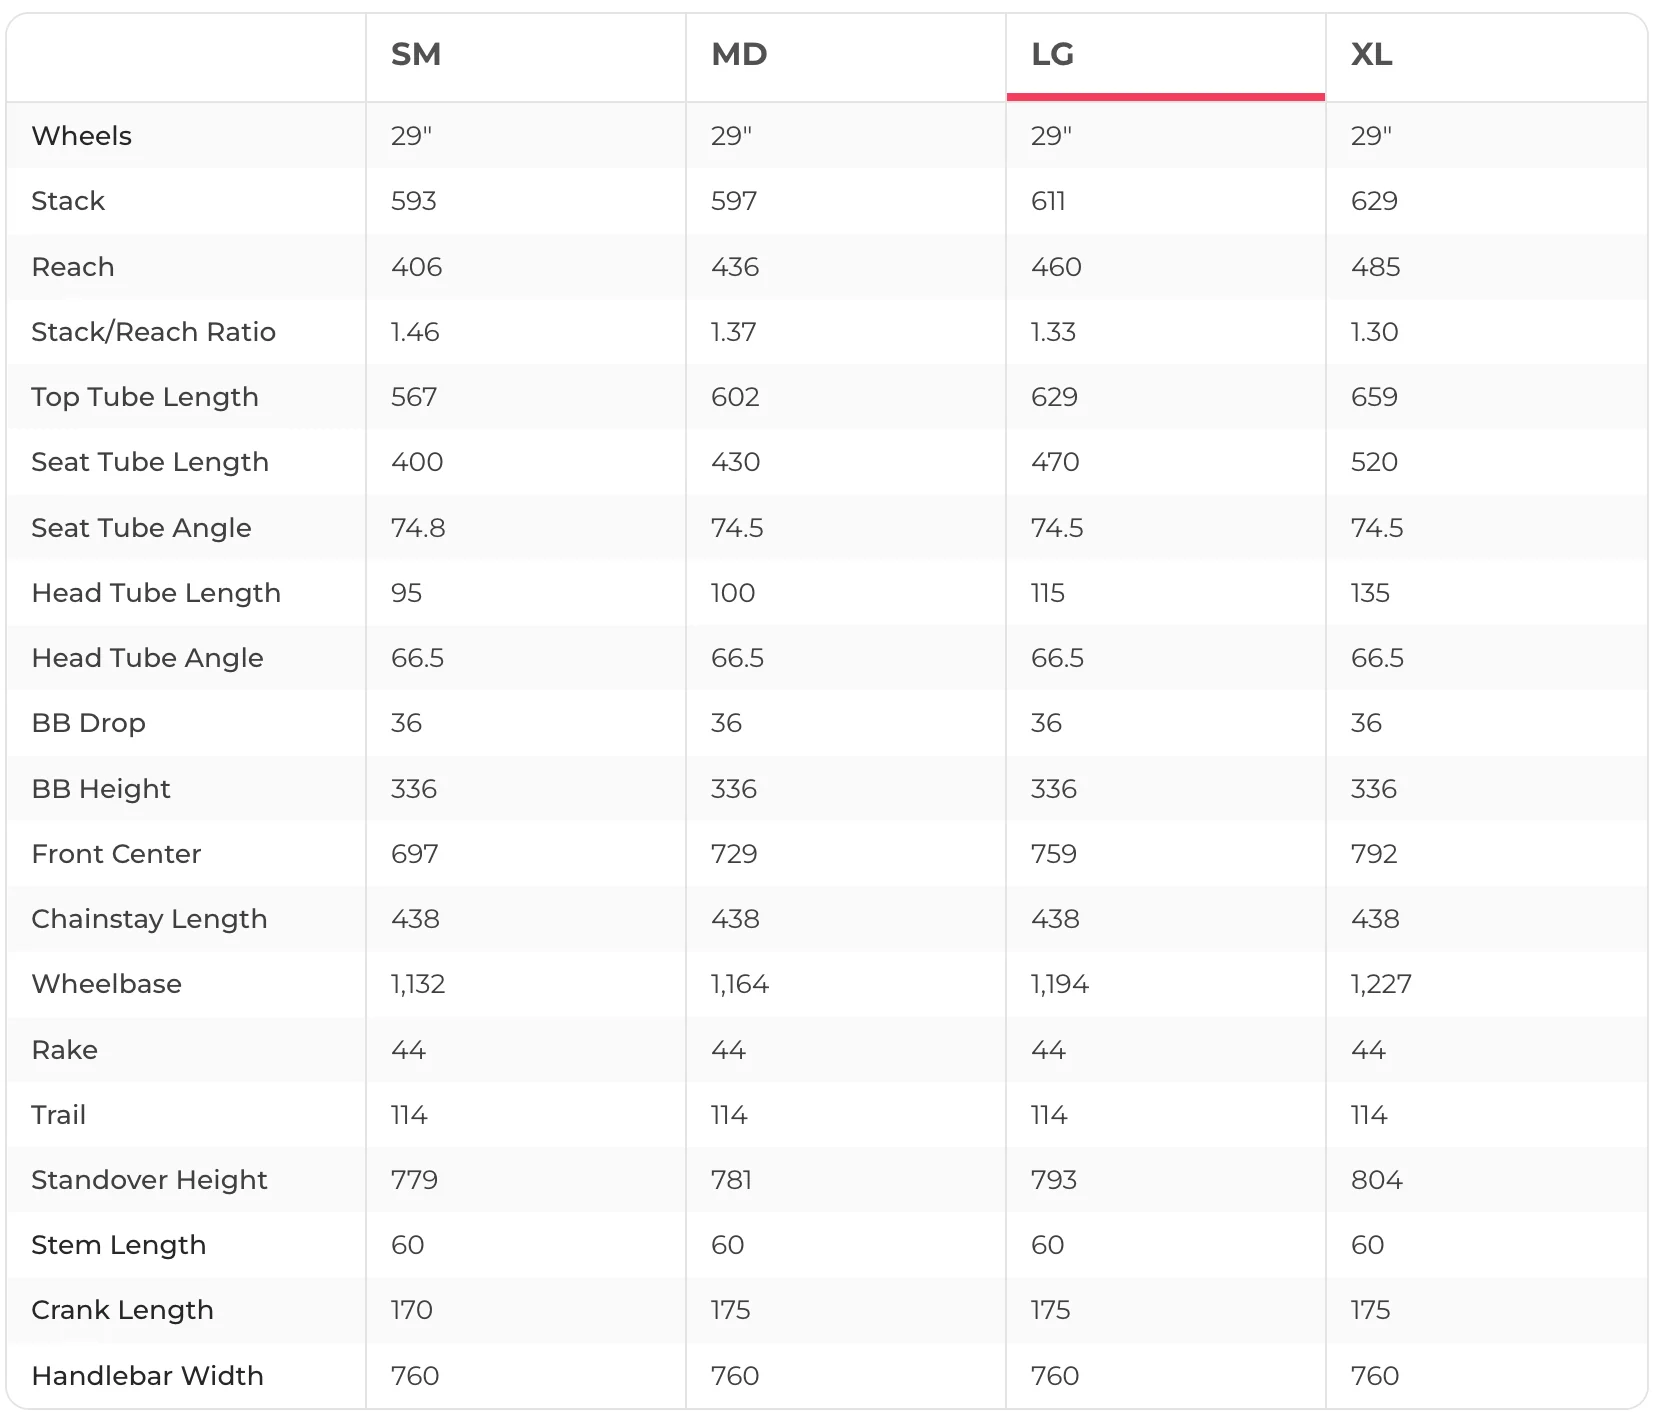
Task: Click the Standover Height label
Action: coord(150,1180)
